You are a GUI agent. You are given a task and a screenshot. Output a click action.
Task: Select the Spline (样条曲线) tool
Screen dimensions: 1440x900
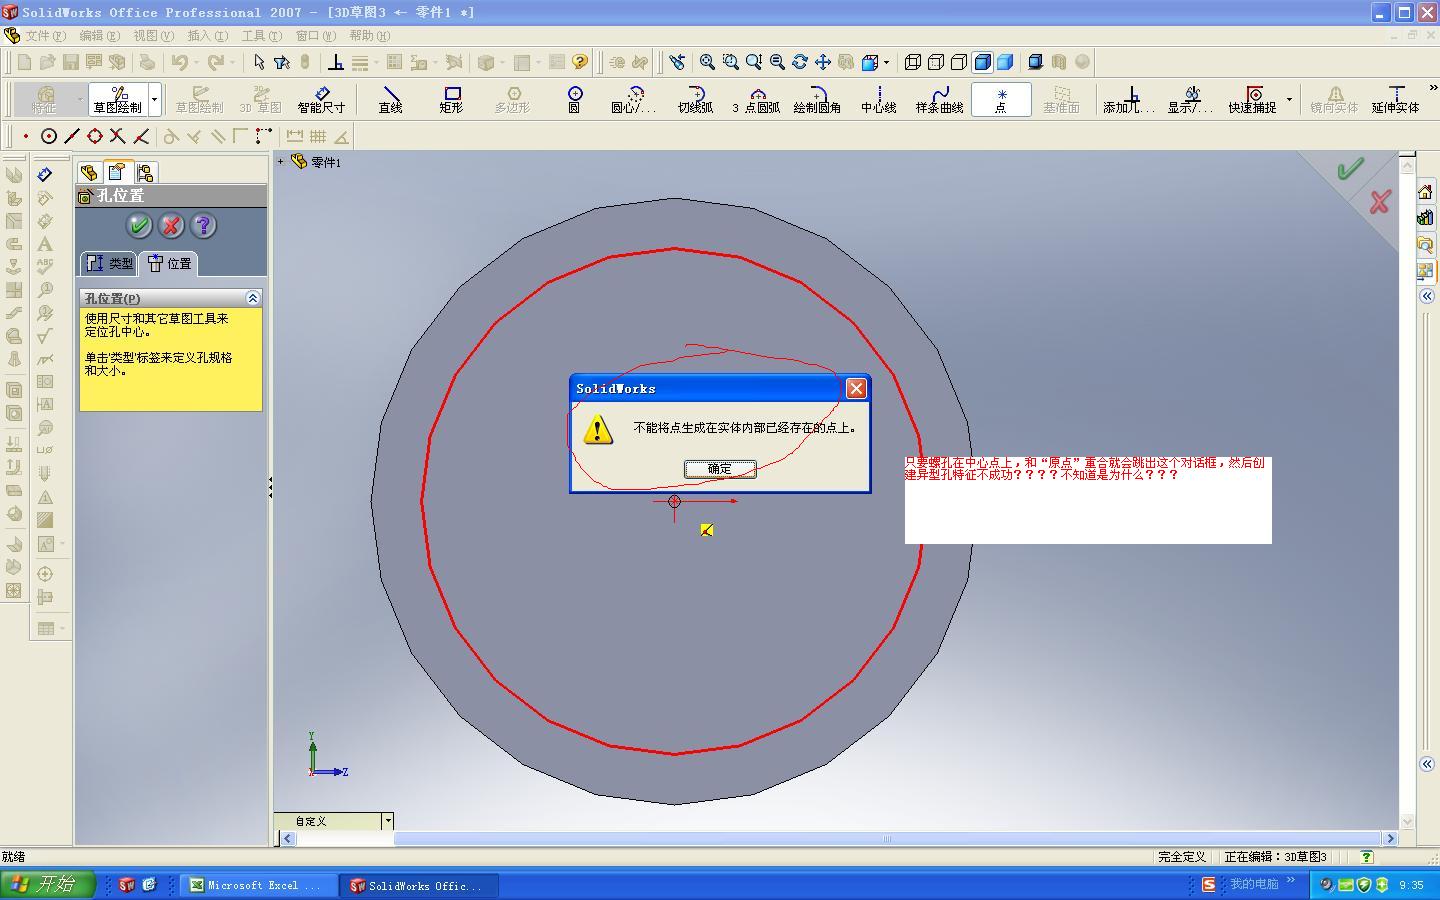[x=940, y=100]
